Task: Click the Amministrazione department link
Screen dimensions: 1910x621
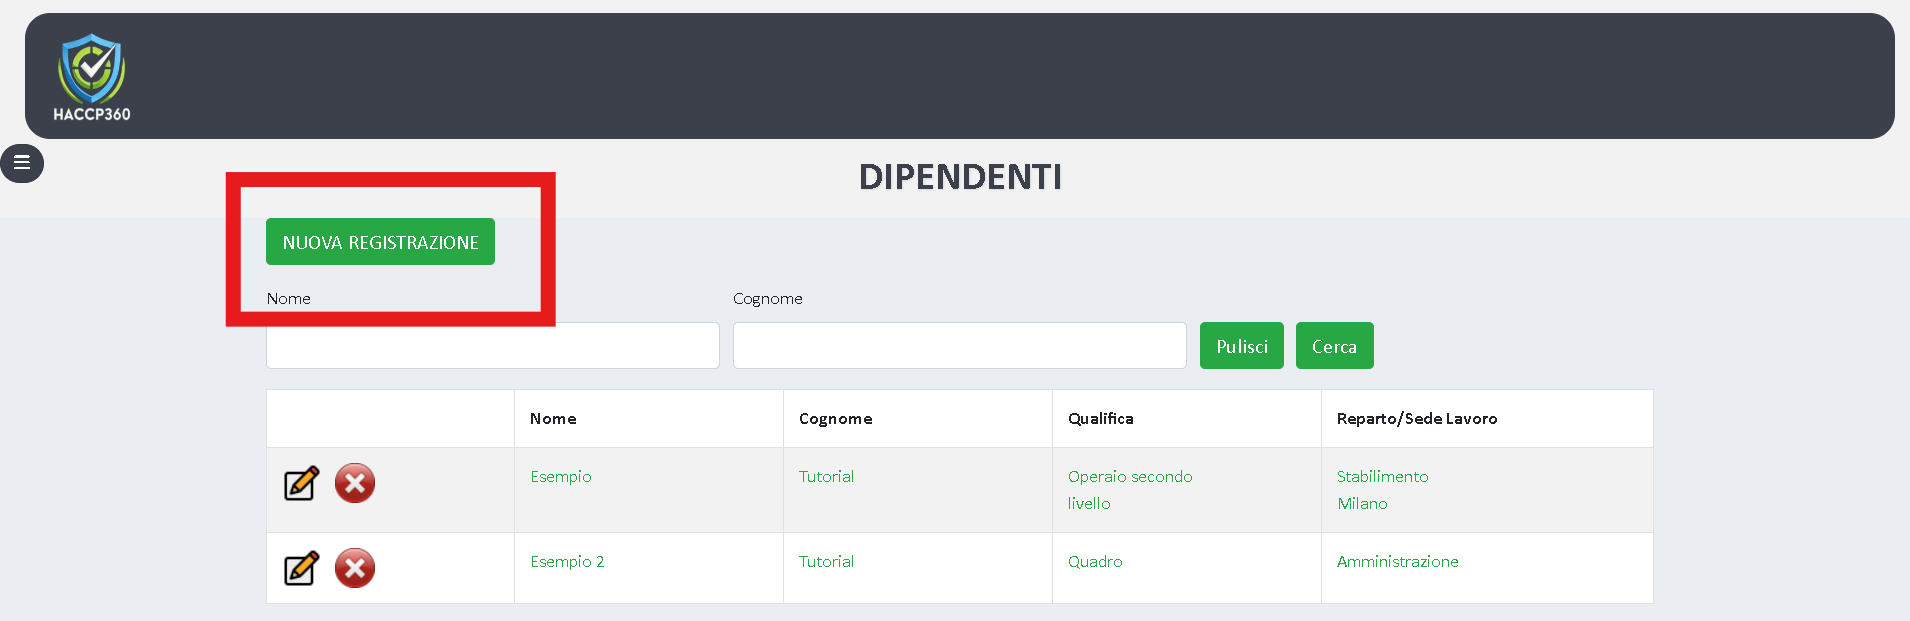Action: pos(1397,562)
